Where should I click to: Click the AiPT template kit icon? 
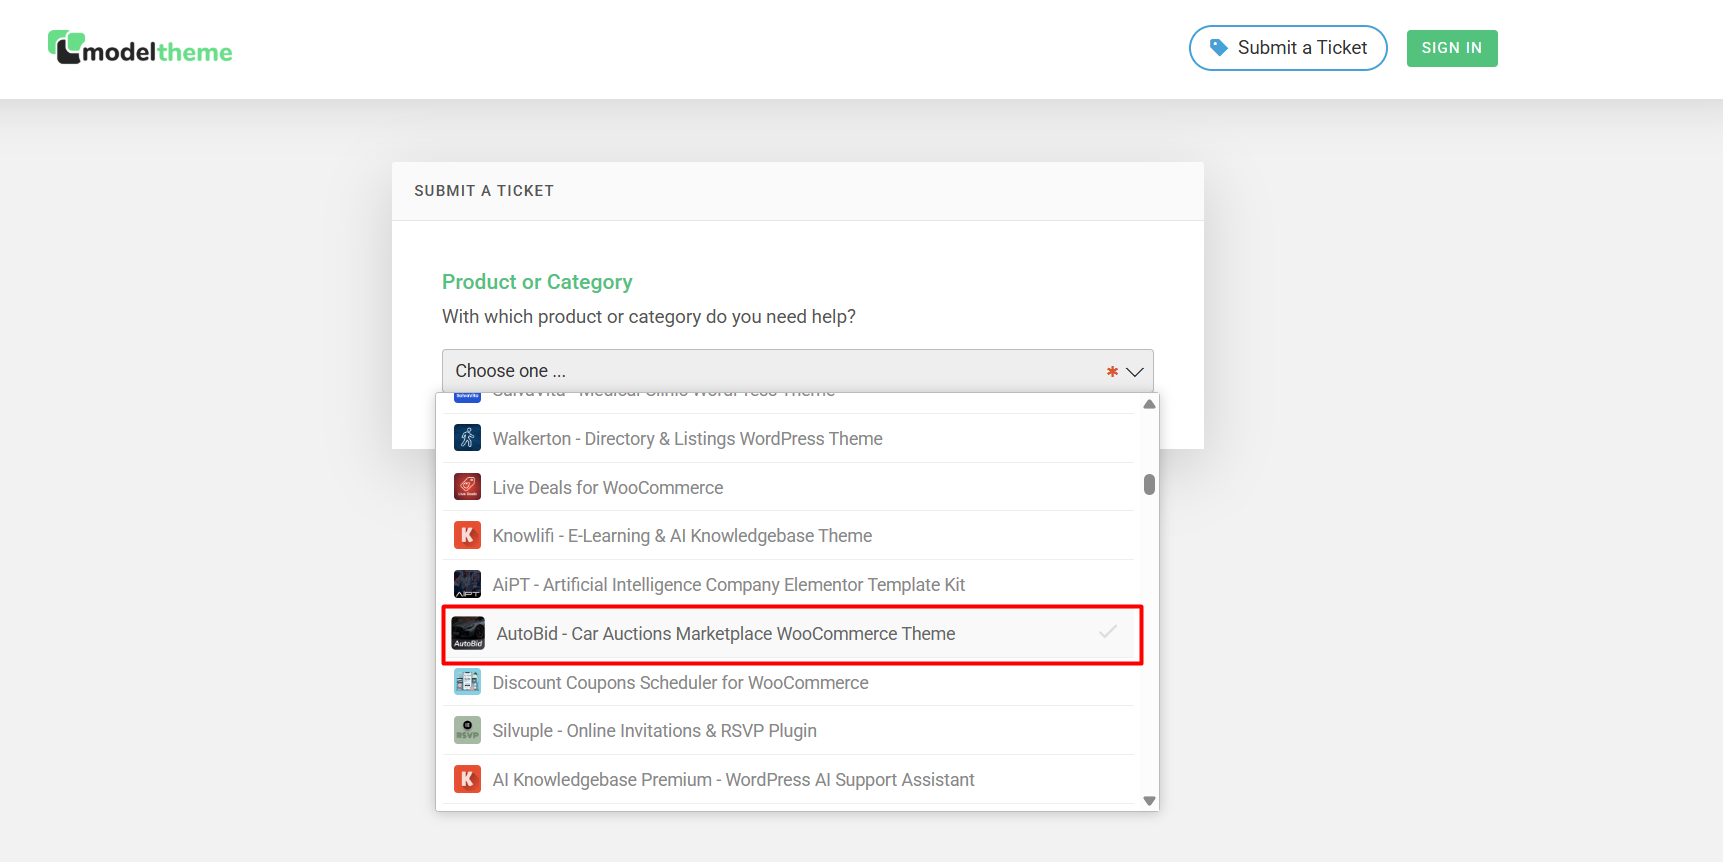467,584
